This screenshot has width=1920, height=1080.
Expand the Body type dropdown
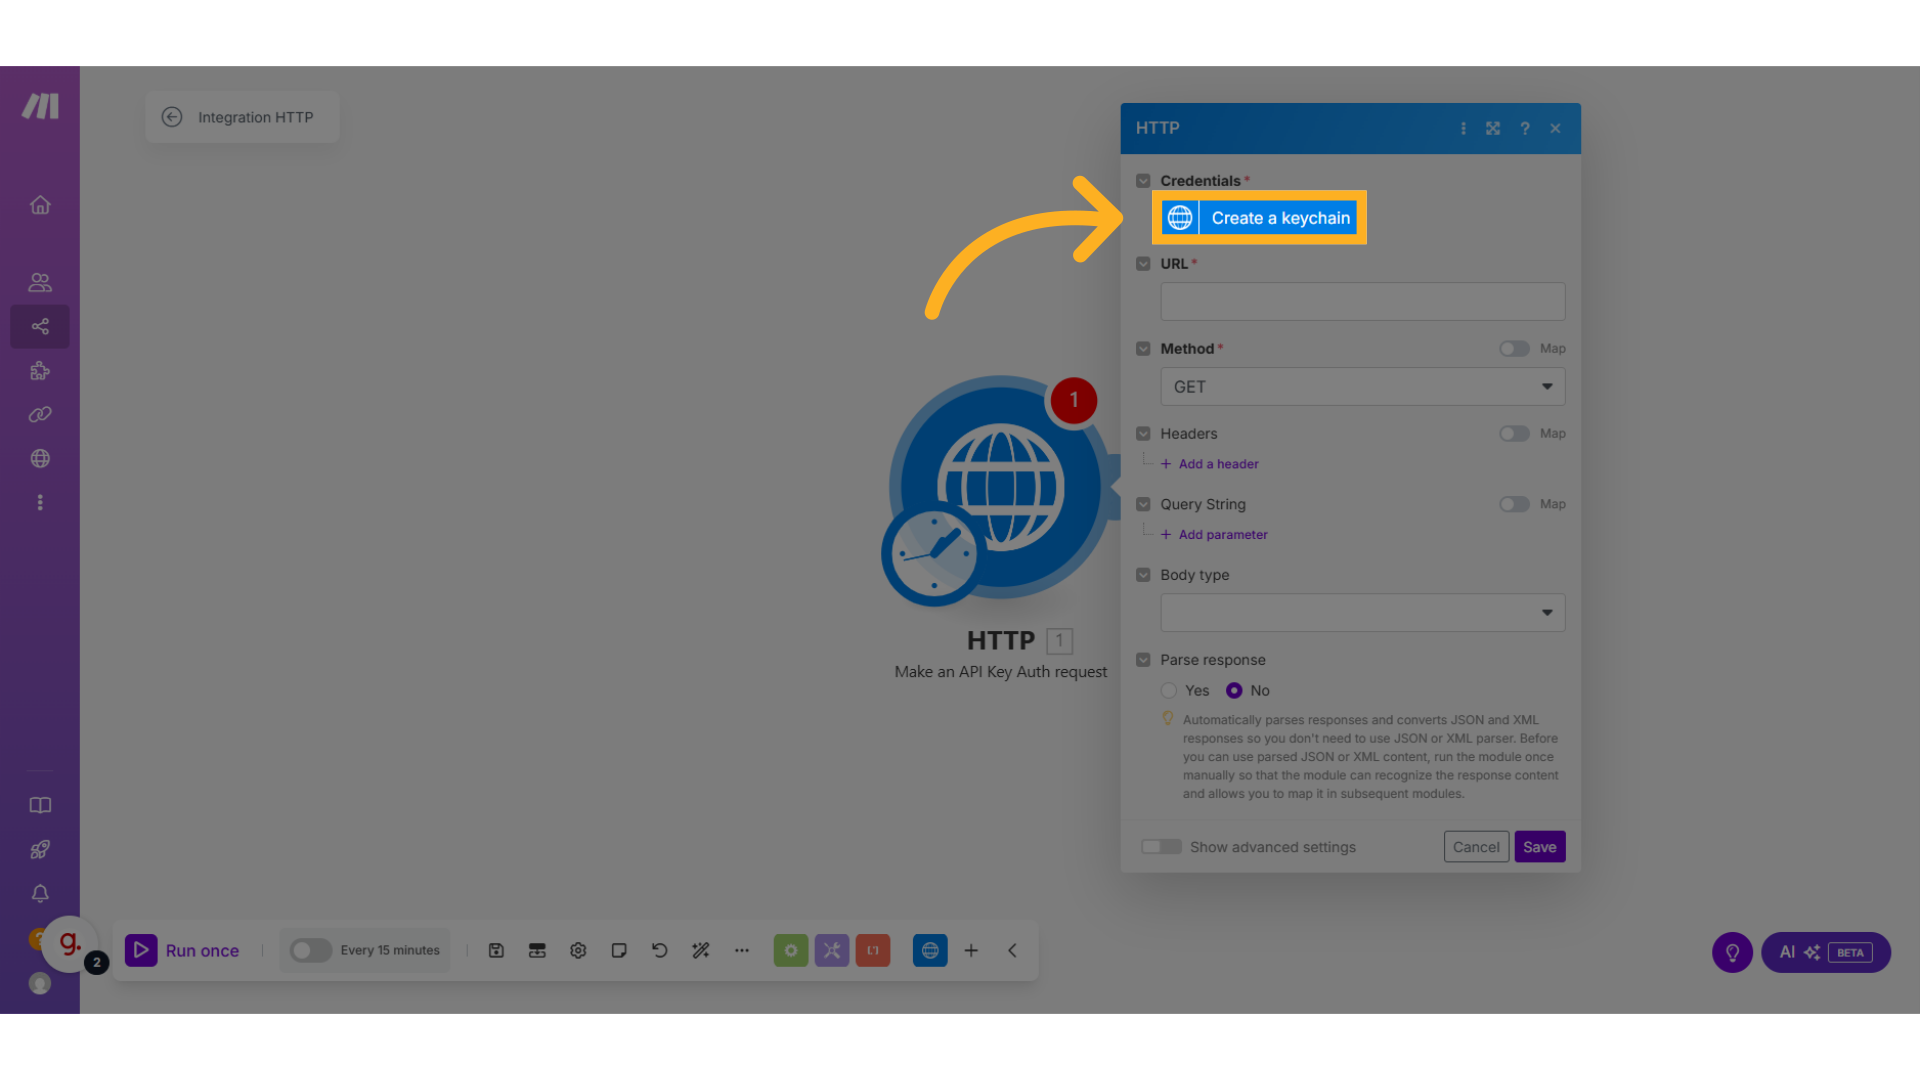pyautogui.click(x=1362, y=613)
